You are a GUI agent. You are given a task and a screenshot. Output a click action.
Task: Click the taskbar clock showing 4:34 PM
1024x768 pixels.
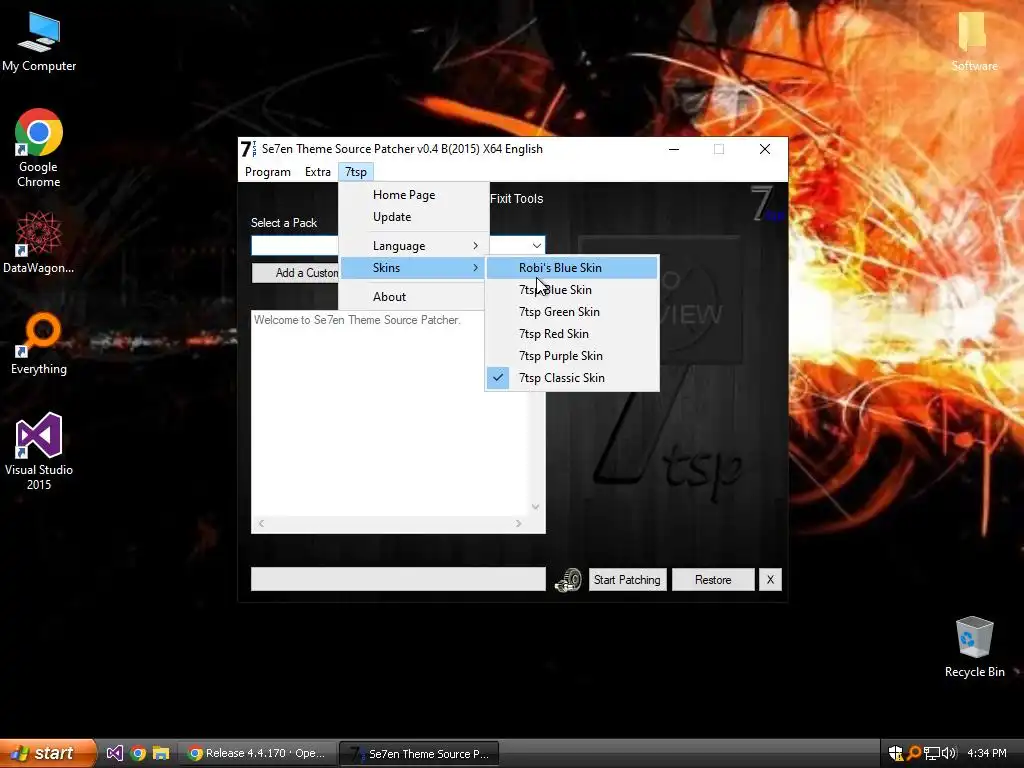986,753
